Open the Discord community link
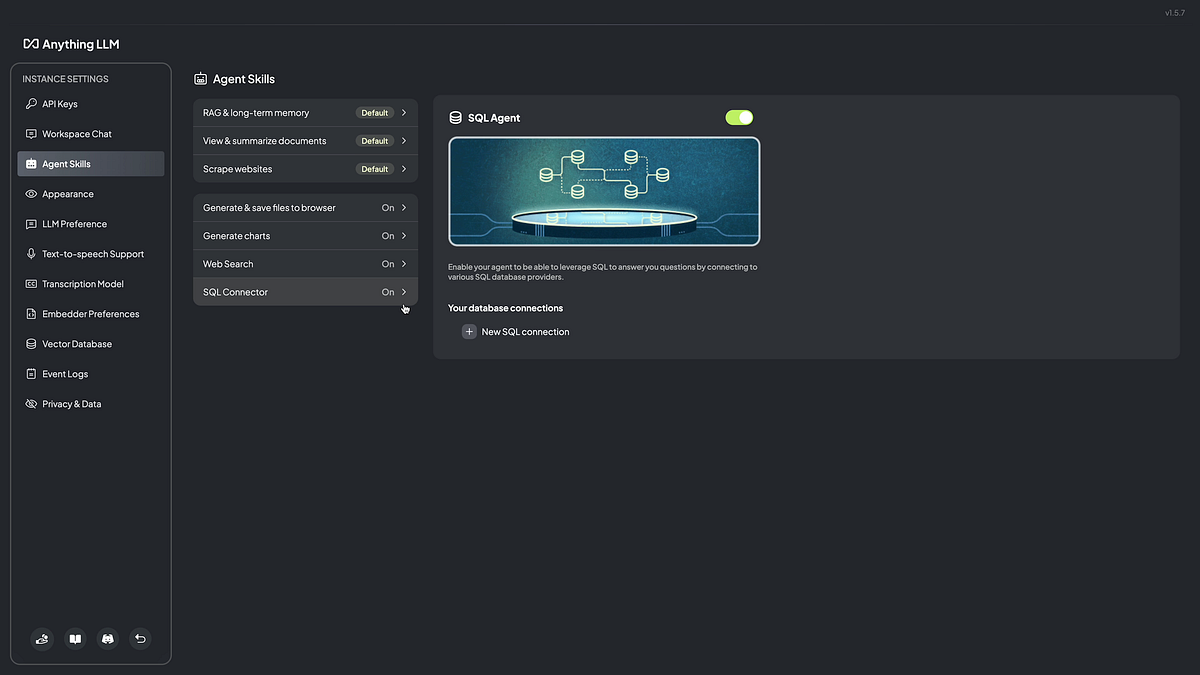The height and width of the screenshot is (675, 1200). [107, 638]
